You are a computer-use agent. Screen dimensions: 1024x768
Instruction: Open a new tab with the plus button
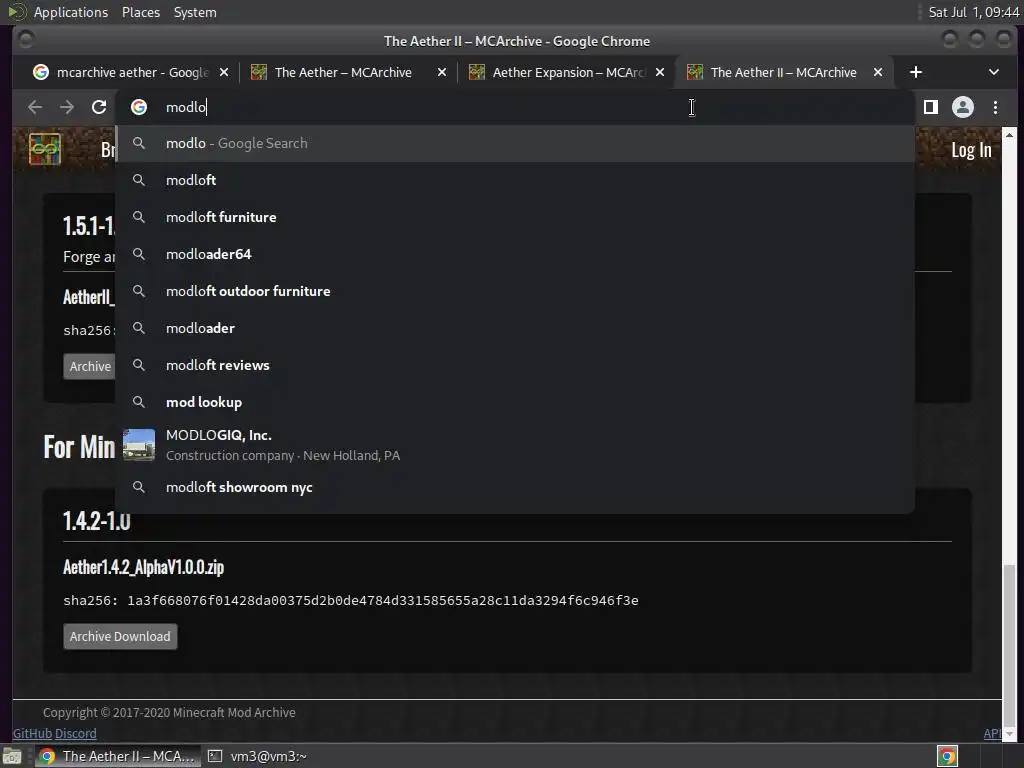[916, 72]
